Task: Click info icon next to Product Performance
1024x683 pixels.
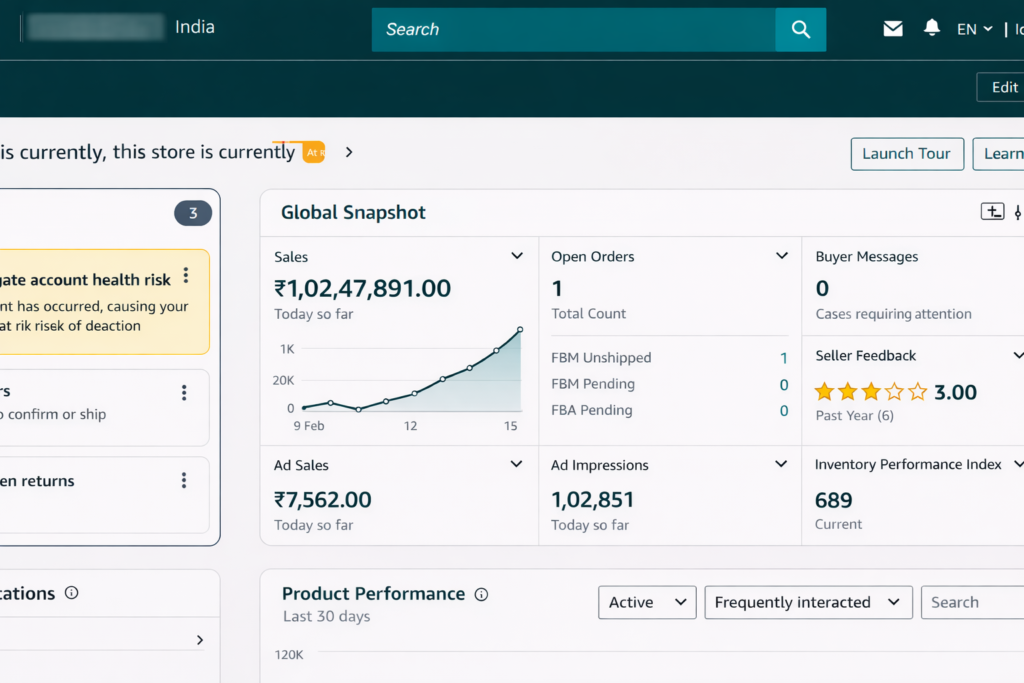Action: coord(481,594)
